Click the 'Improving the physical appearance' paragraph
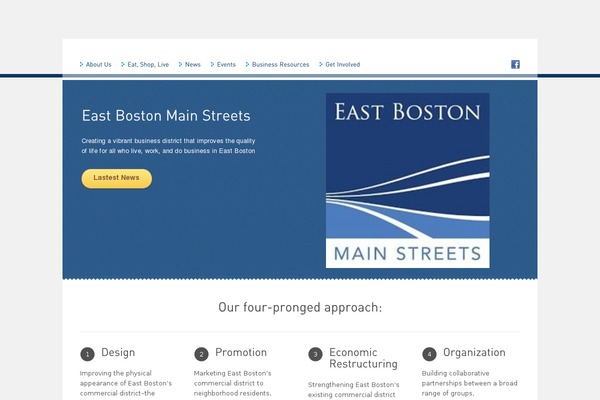 pyautogui.click(x=126, y=384)
